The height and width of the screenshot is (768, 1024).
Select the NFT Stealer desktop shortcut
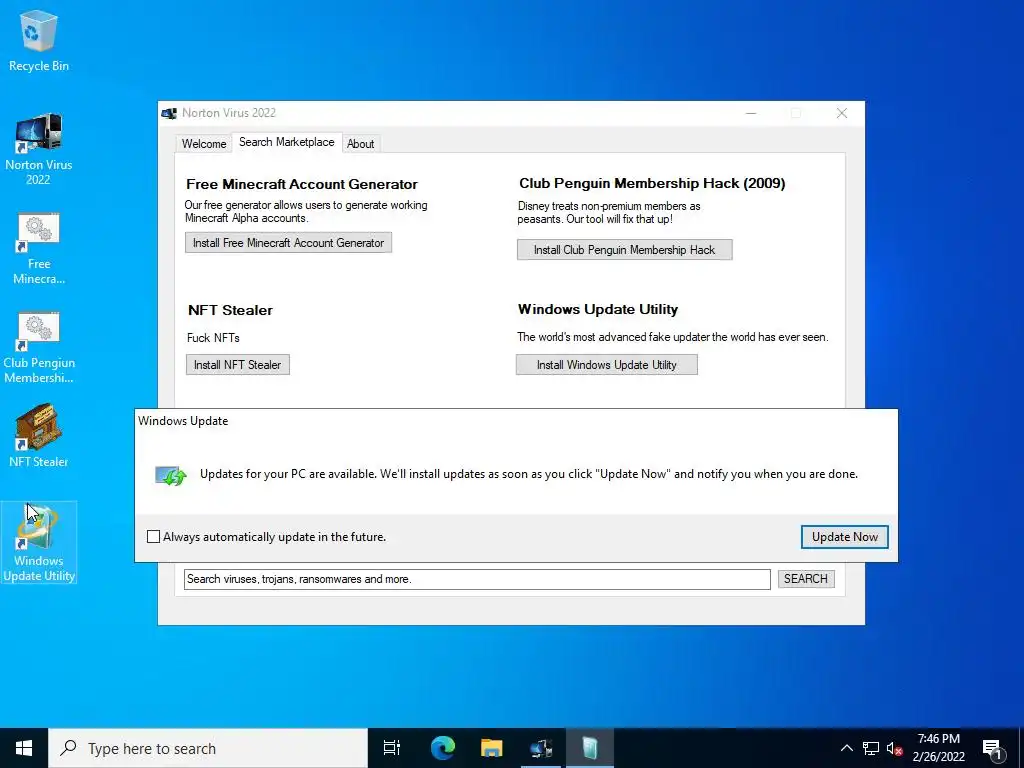39,436
